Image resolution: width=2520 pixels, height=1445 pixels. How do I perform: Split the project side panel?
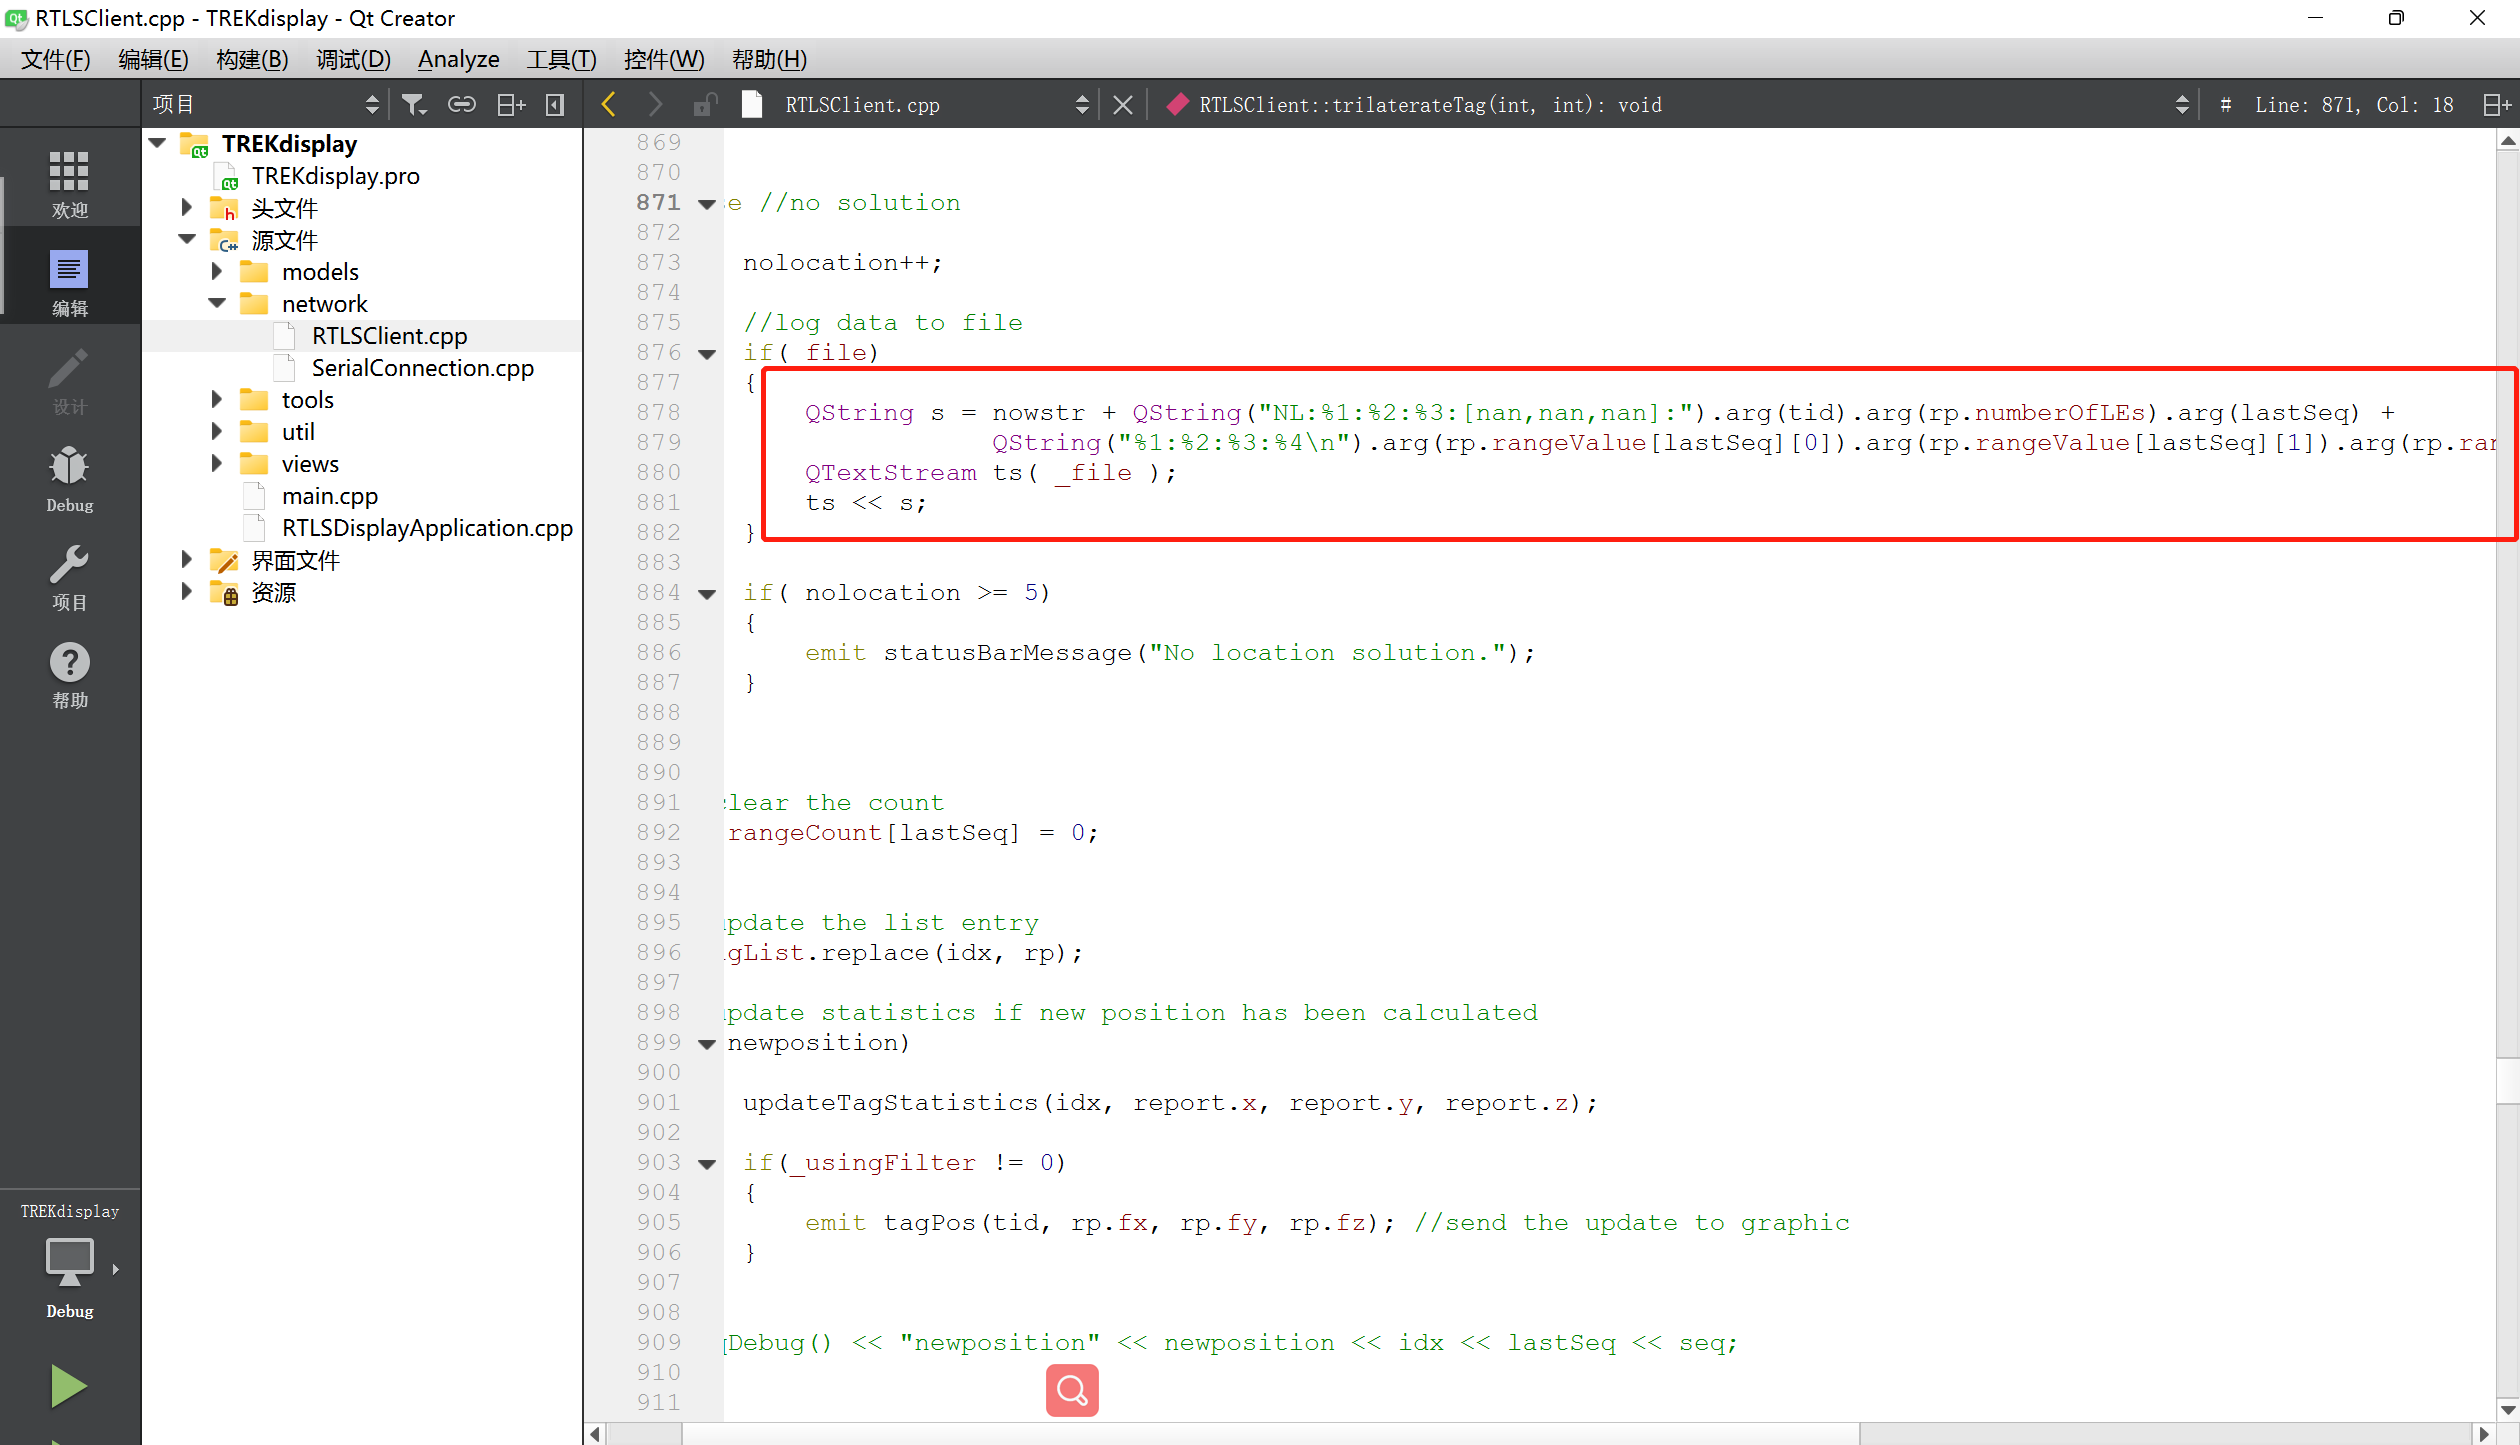click(511, 104)
